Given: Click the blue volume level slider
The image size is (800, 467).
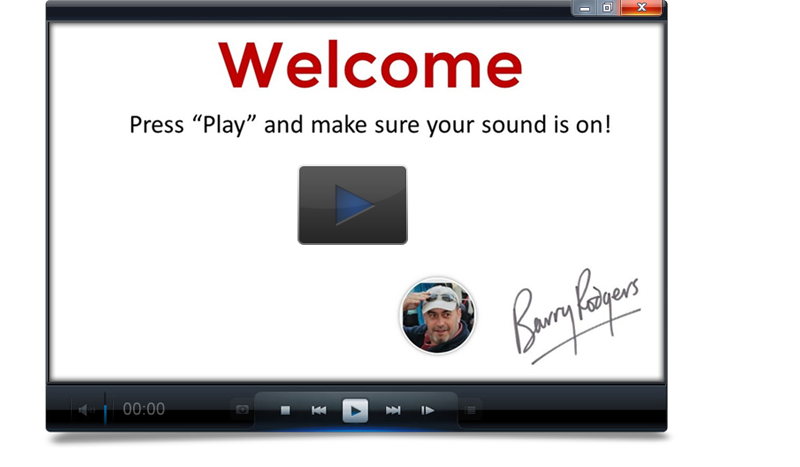Looking at the screenshot, I should [105, 410].
